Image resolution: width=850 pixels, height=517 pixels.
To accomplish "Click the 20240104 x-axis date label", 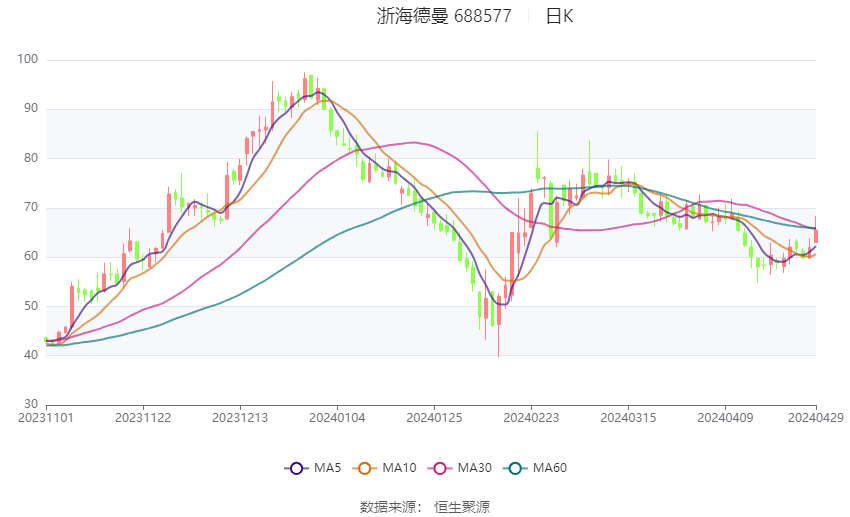I will [x=337, y=418].
